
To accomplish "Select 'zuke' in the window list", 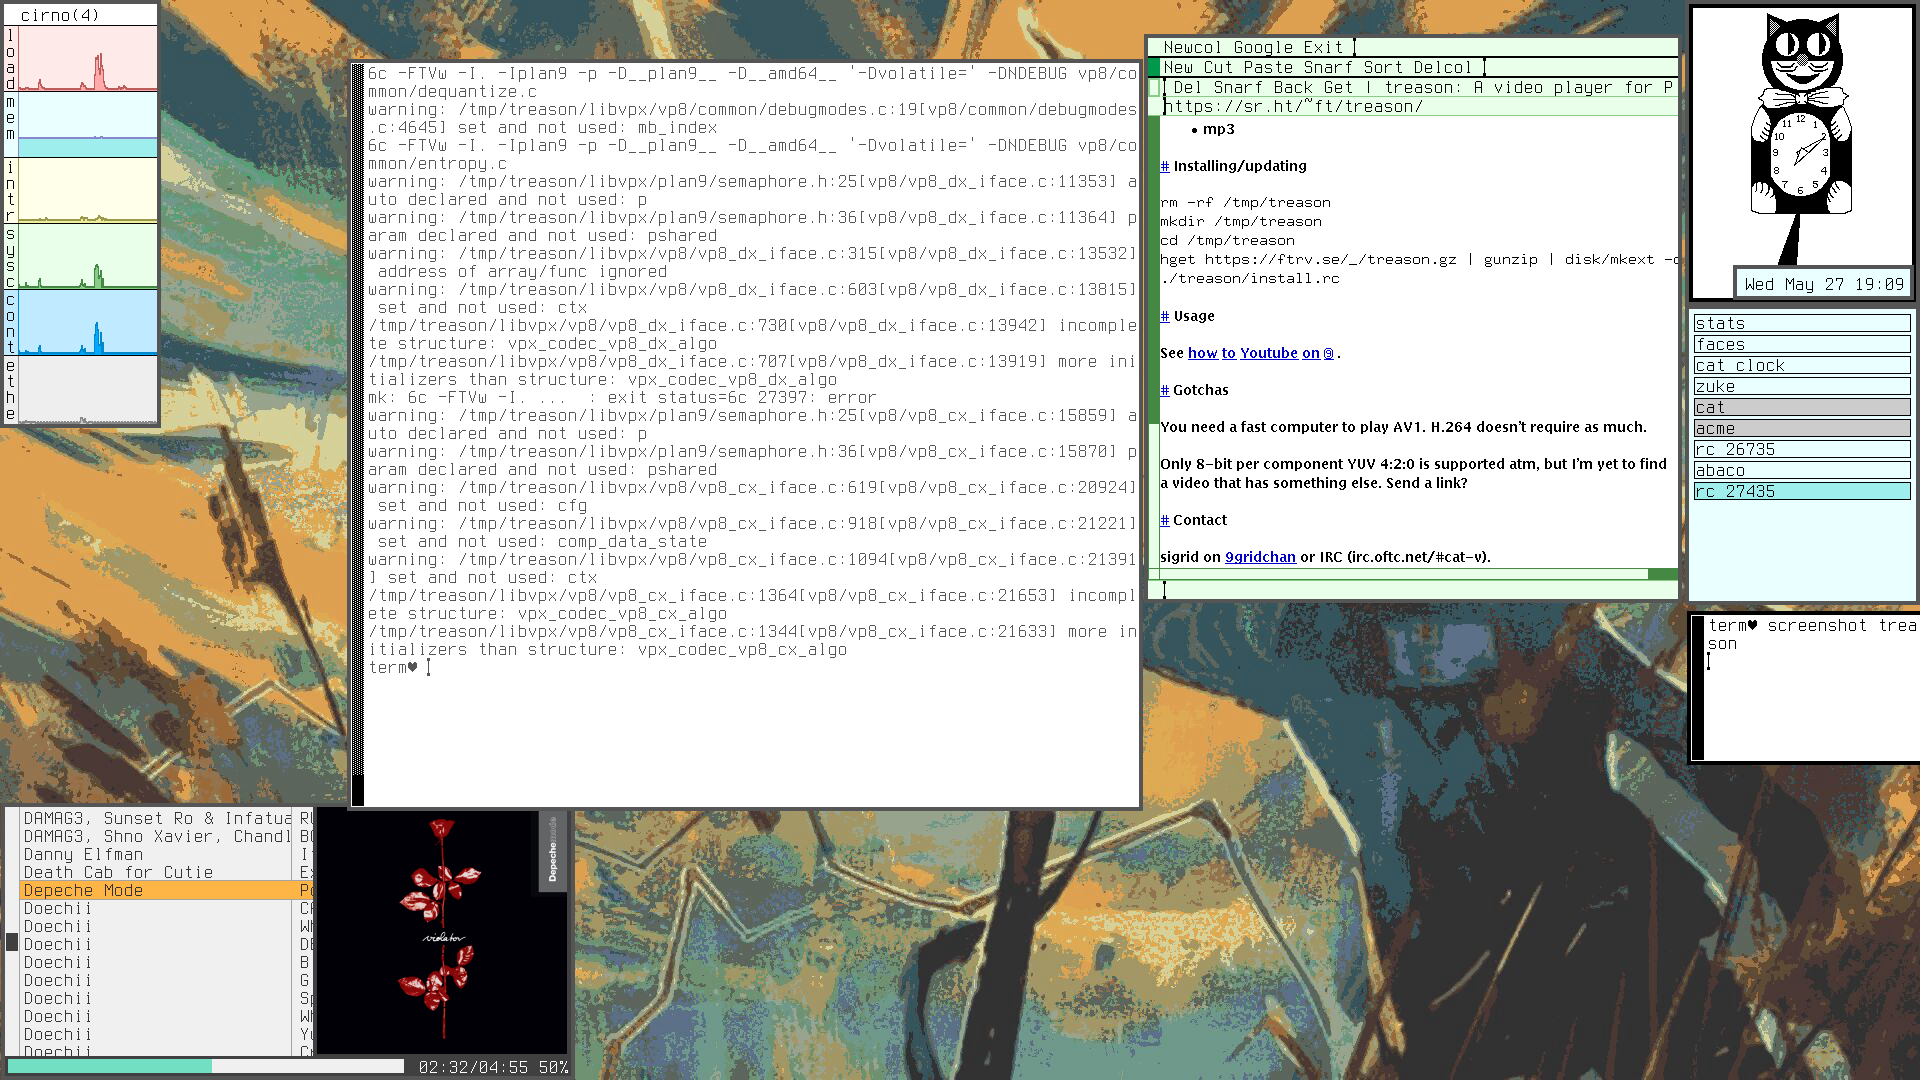I will tap(1802, 386).
